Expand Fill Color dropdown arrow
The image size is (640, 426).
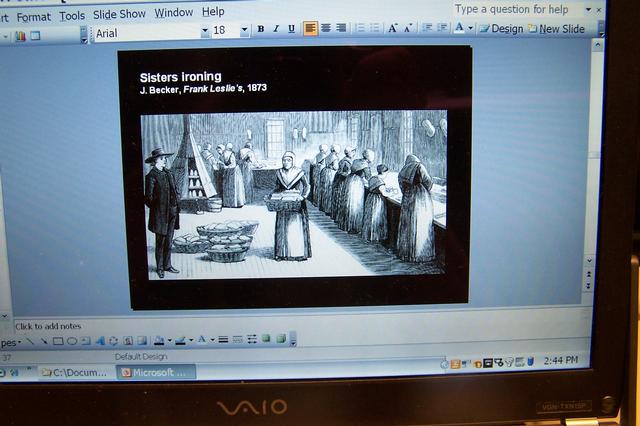pyautogui.click(x=169, y=339)
